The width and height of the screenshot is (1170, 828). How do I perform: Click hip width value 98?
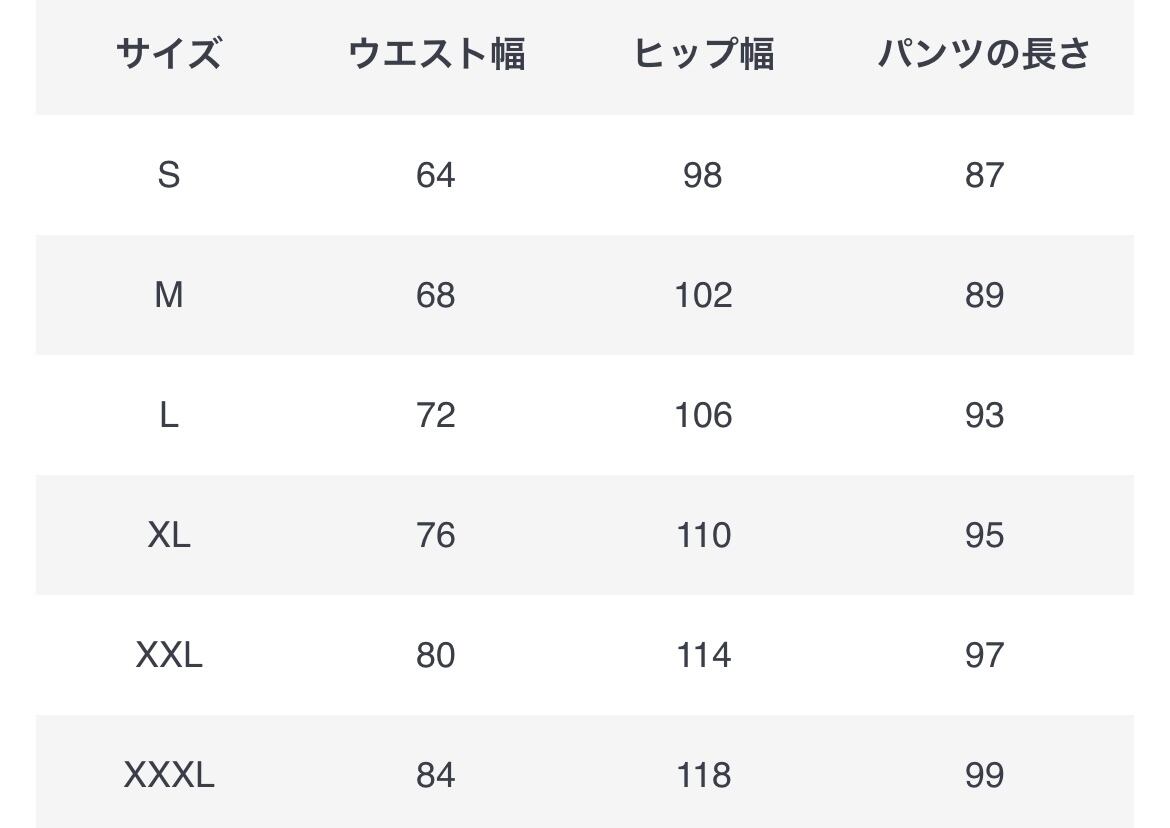(702, 175)
